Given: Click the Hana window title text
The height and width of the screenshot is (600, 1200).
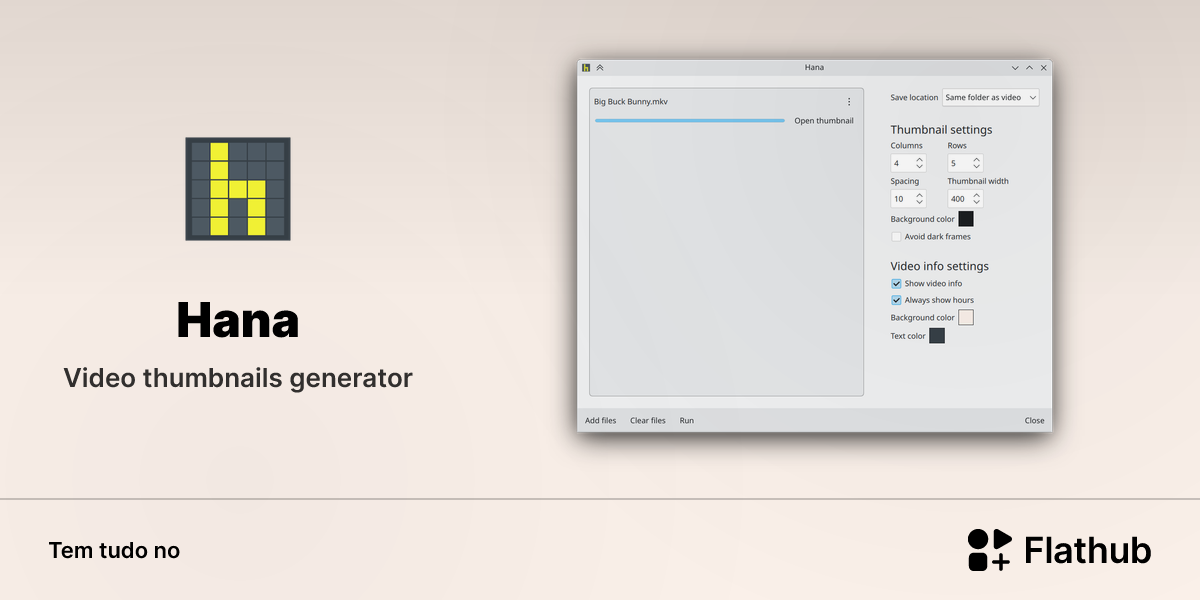Looking at the screenshot, I should [814, 68].
